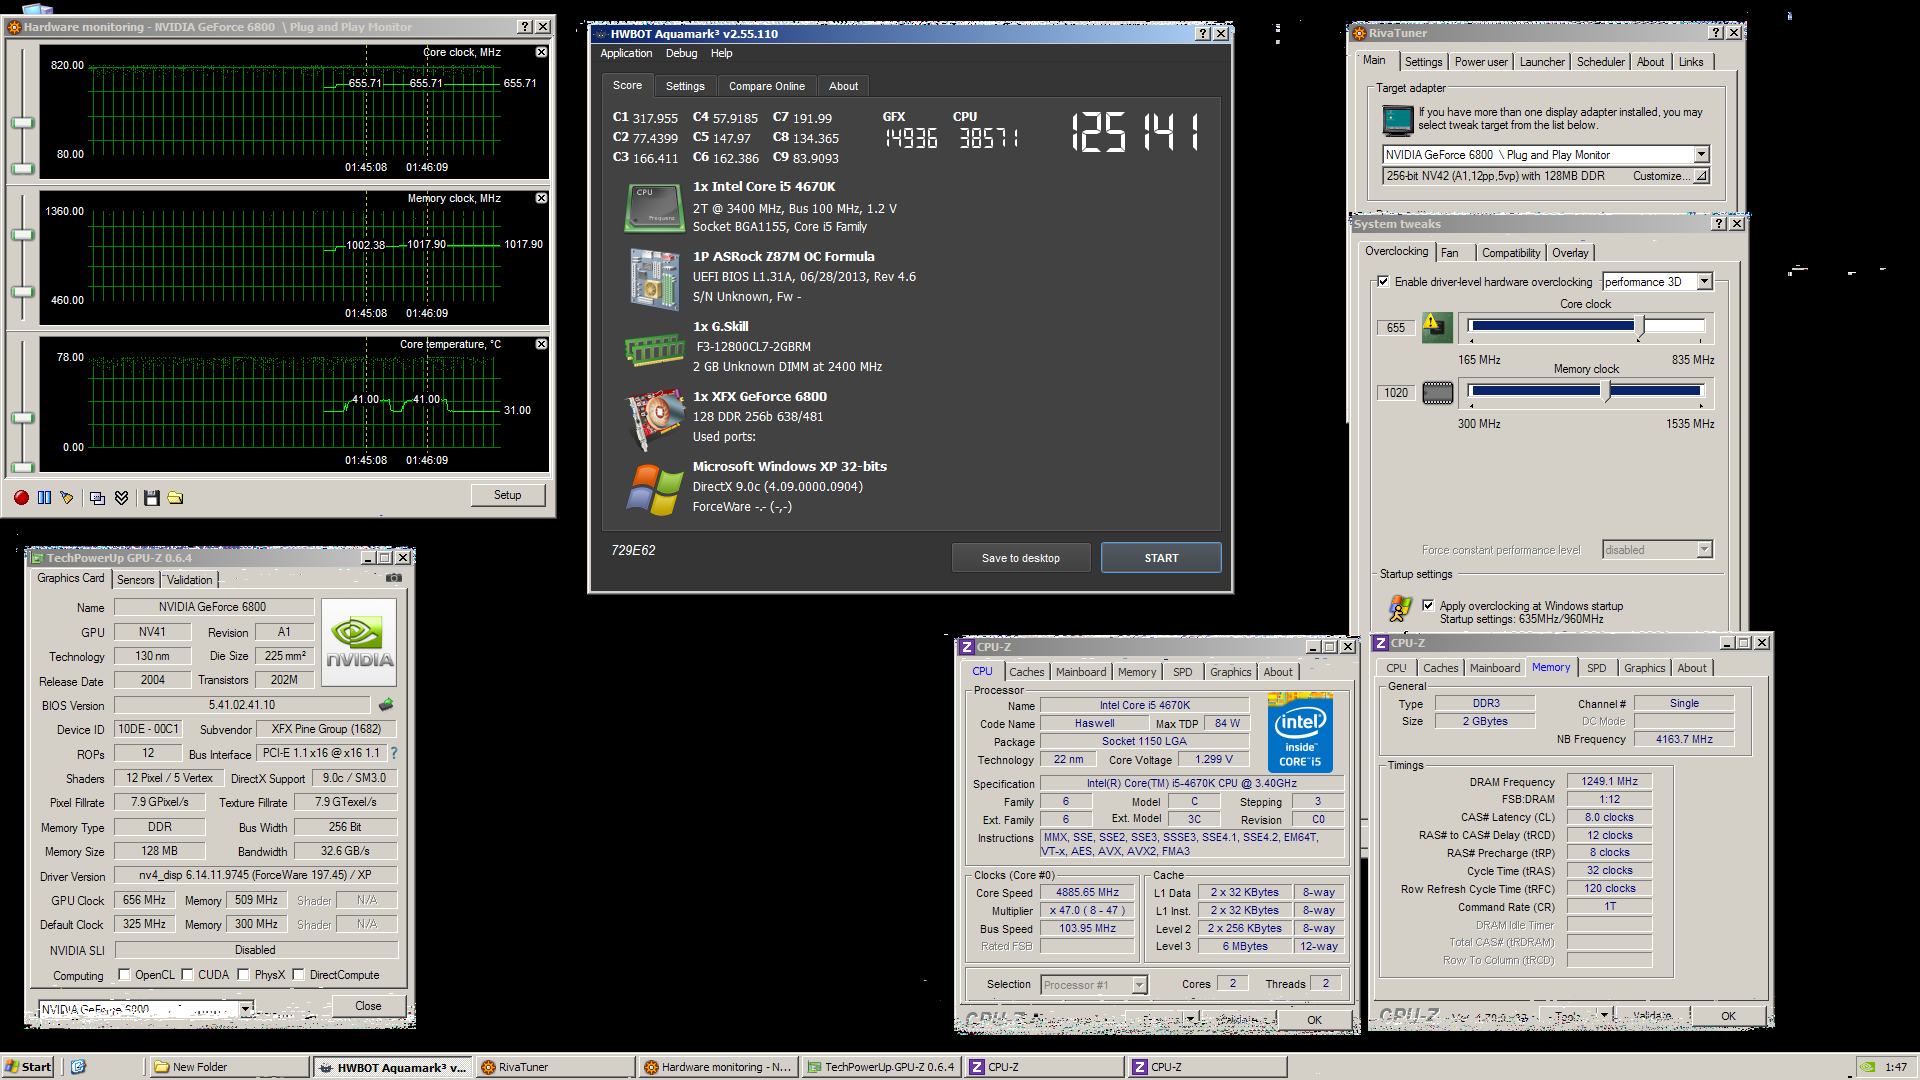Open the performance 3D dropdown

(1704, 281)
